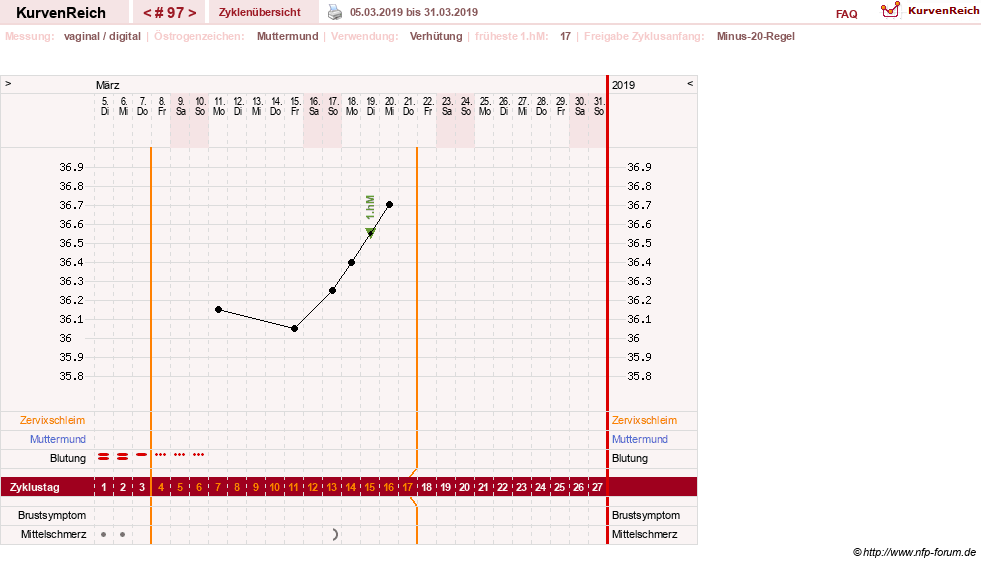
Task: Click the date header '31. So'
Action: (599, 106)
